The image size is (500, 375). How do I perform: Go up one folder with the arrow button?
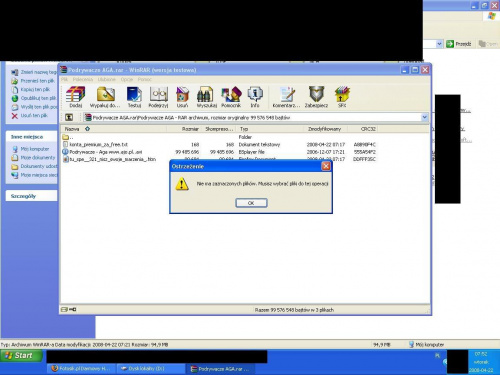69,117
